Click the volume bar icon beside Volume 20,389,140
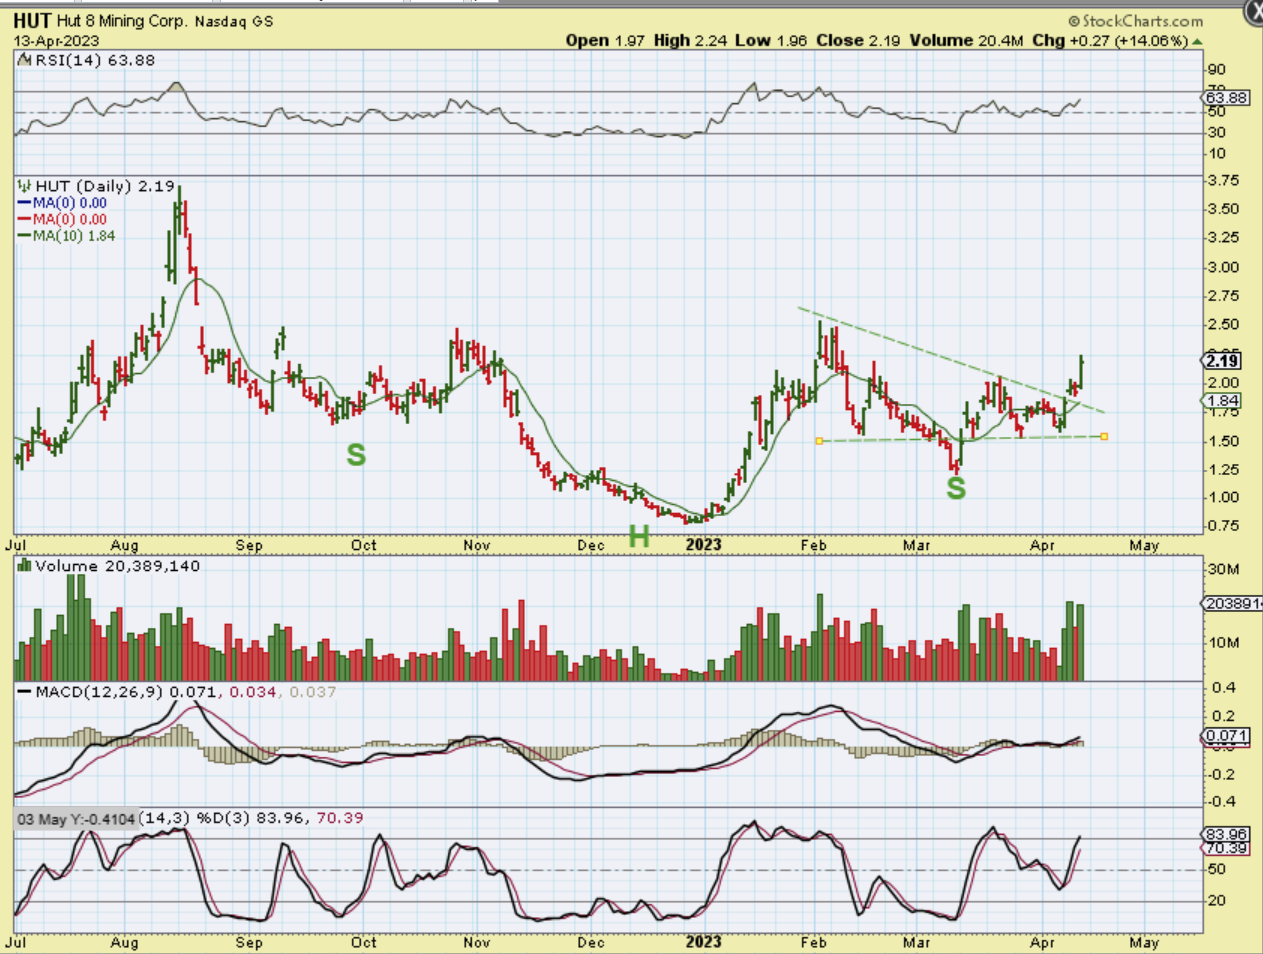 (25, 566)
